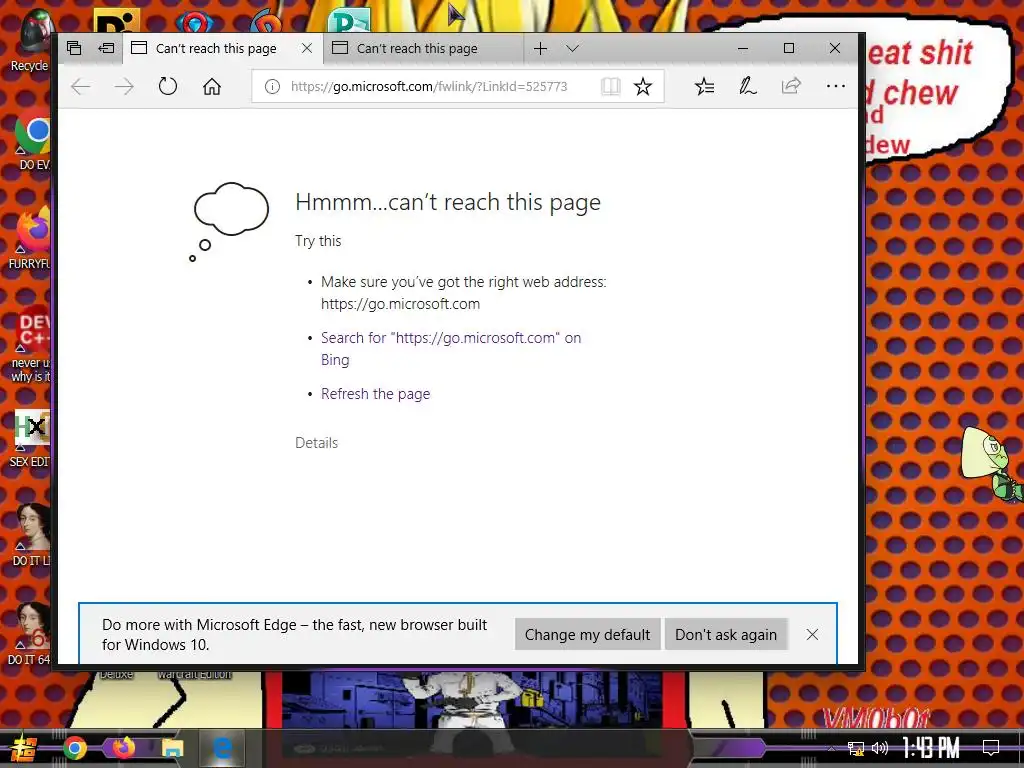Launch Chrome from the taskbar
This screenshot has height=768, width=1024.
click(75, 748)
